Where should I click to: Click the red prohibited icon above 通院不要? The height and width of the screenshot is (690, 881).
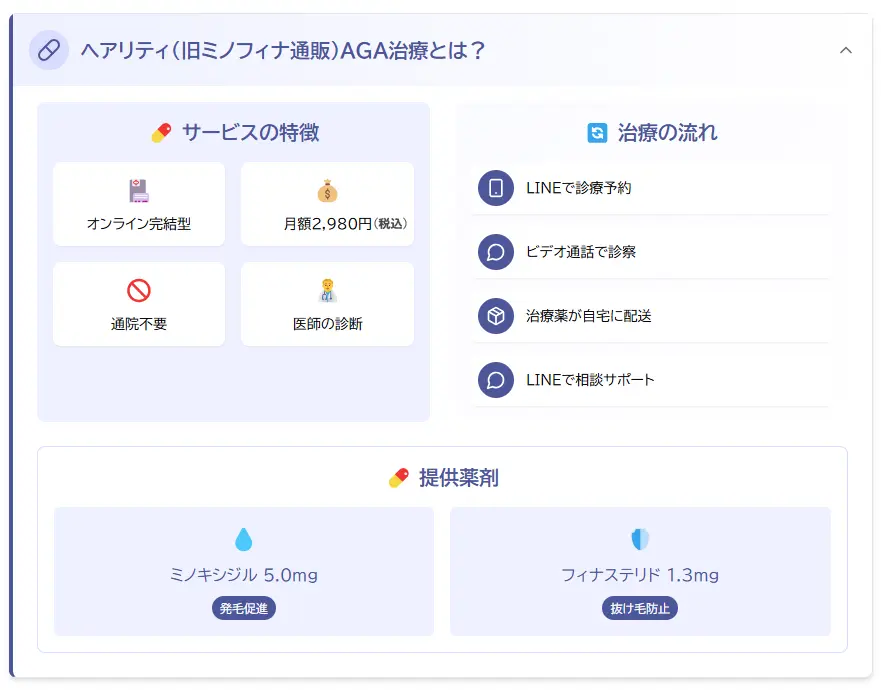tap(139, 290)
